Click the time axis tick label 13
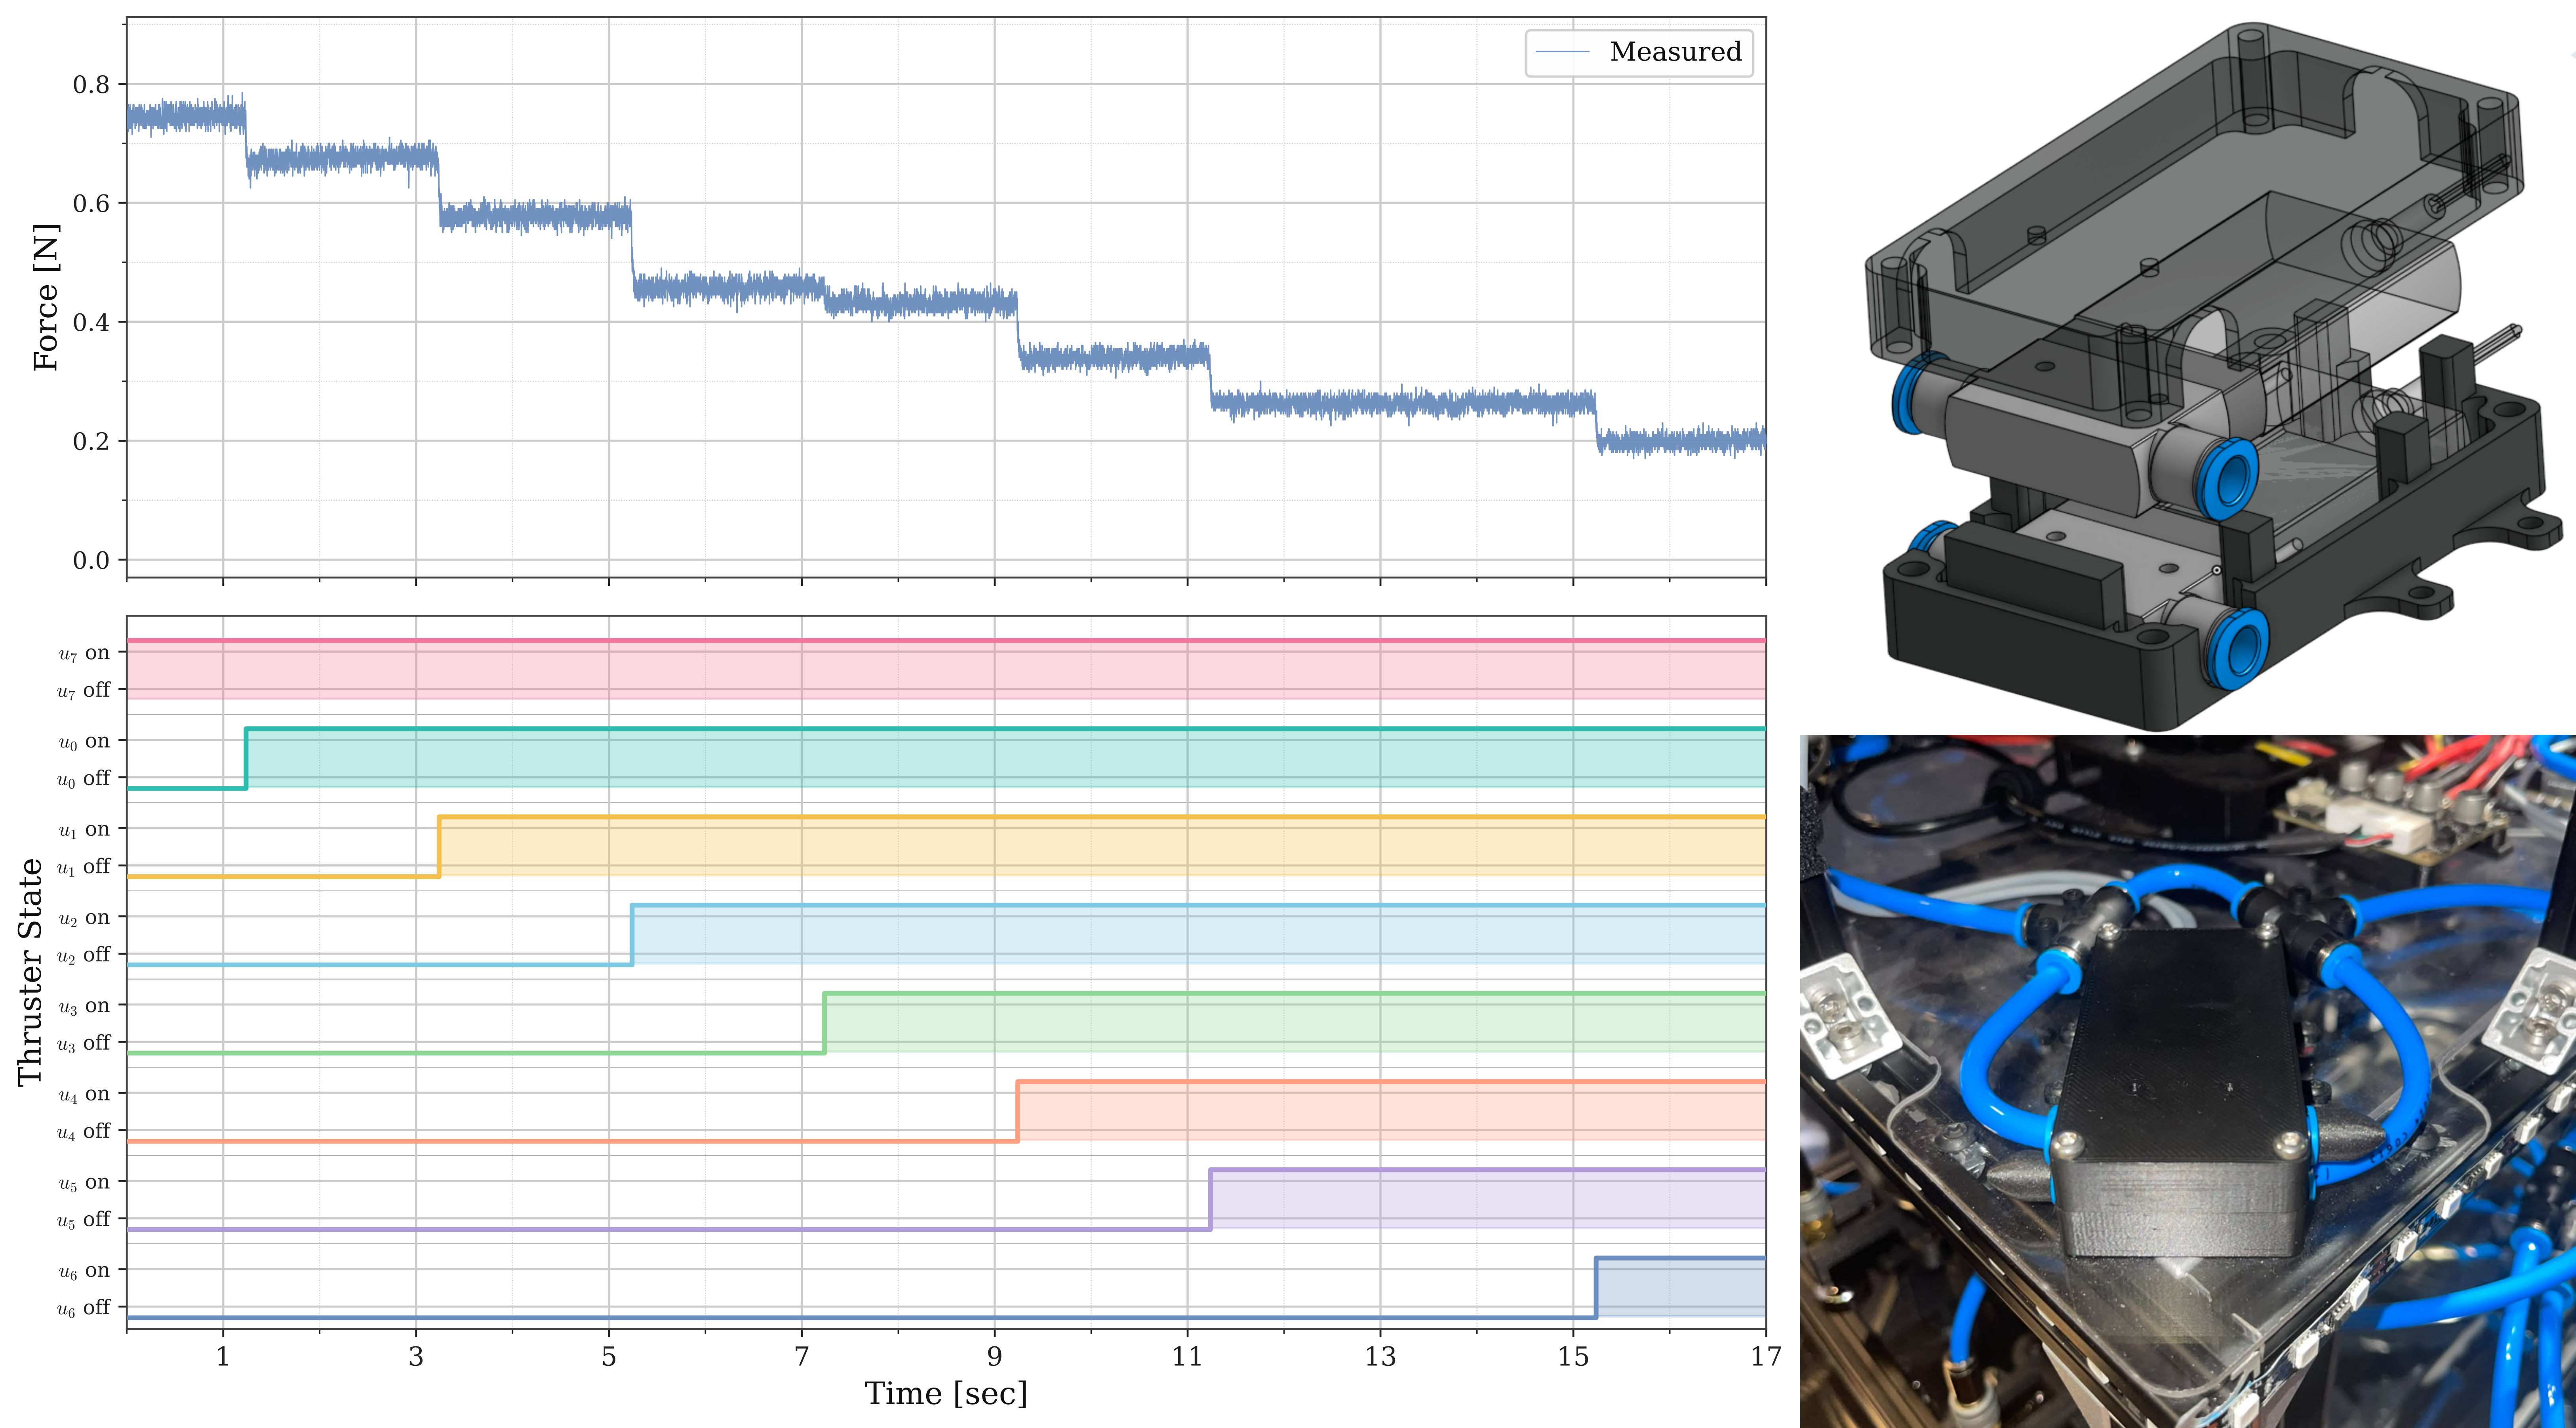Image resolution: width=2576 pixels, height=1428 pixels. coord(1380,1357)
